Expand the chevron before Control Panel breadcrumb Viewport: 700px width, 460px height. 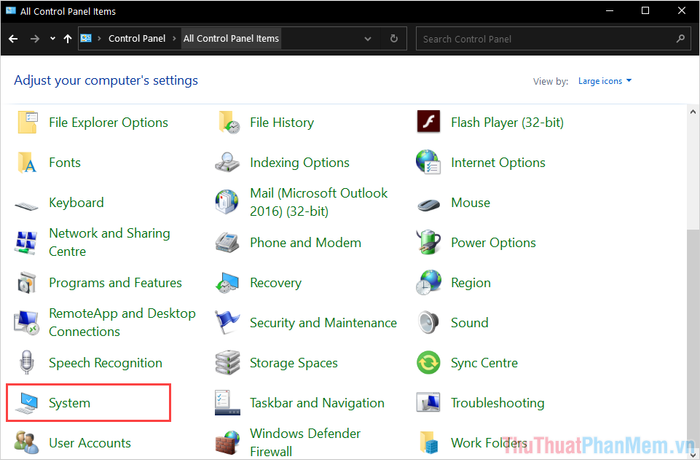99,39
